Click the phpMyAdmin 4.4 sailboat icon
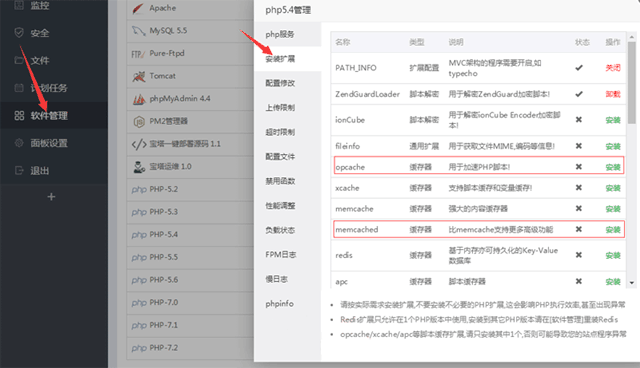This screenshot has height=368, width=640. [139, 99]
